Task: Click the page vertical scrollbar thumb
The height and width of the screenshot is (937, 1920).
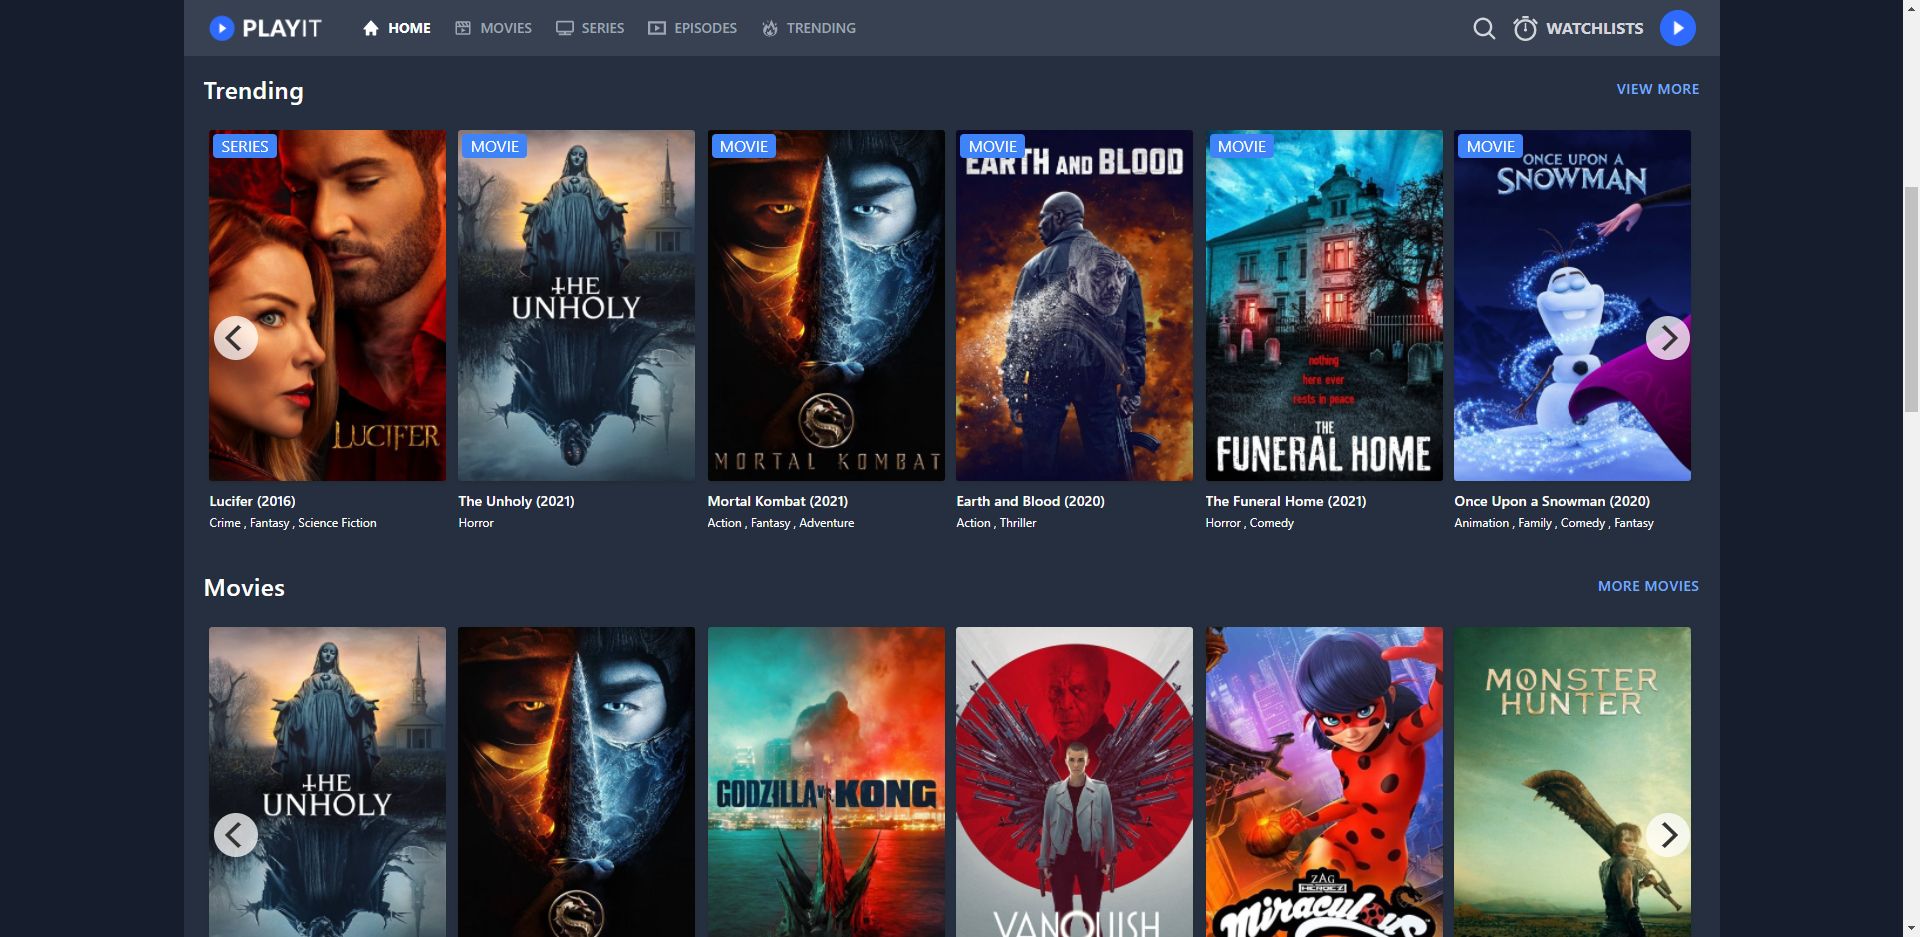Action: pyautogui.click(x=1911, y=299)
